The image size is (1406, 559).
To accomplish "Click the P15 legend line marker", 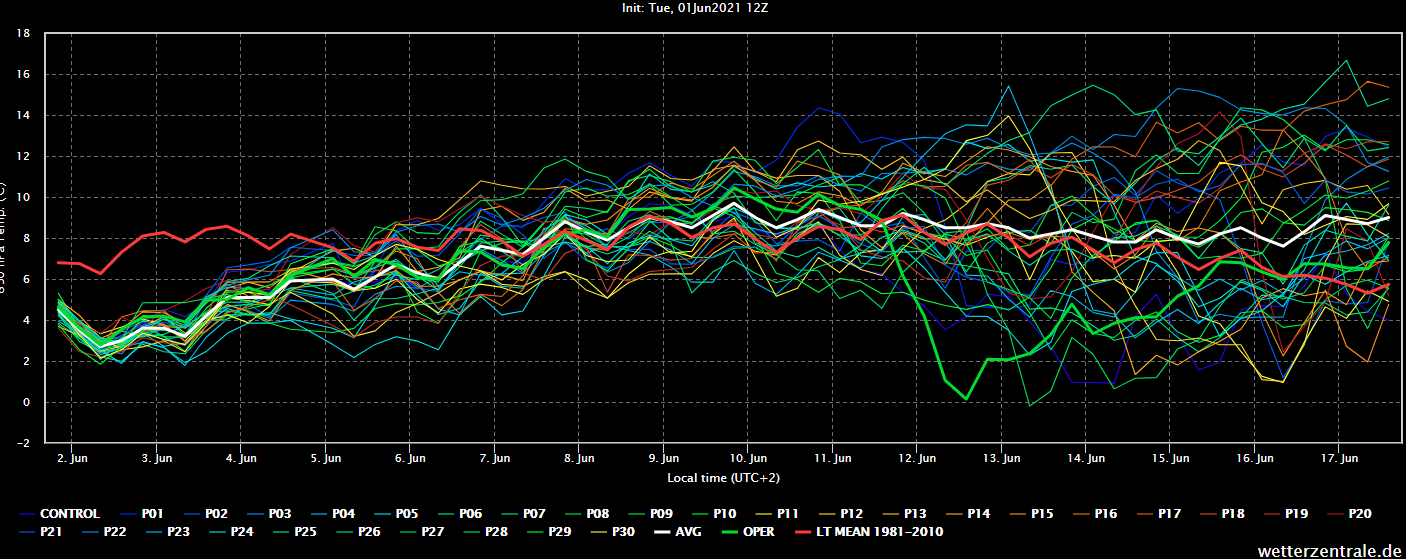I will (1011, 514).
